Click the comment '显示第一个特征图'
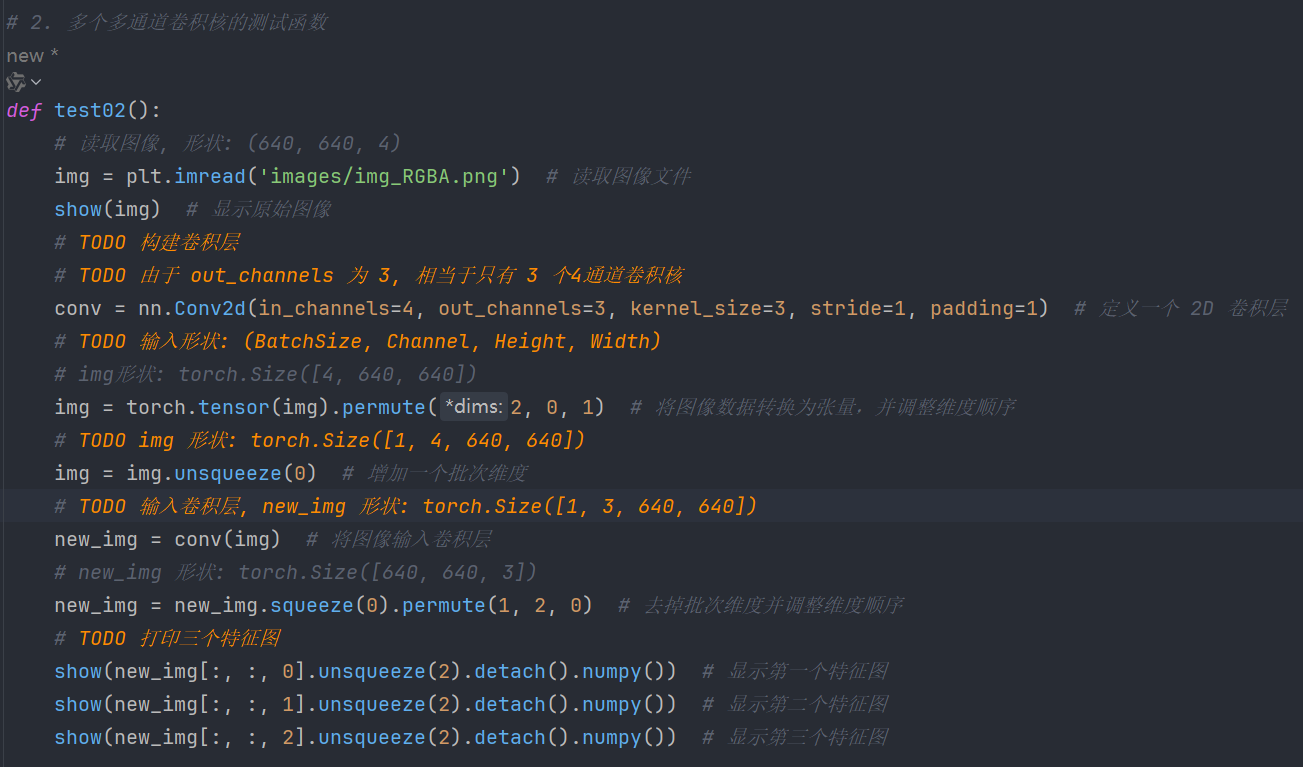This screenshot has height=767, width=1303. (795, 671)
